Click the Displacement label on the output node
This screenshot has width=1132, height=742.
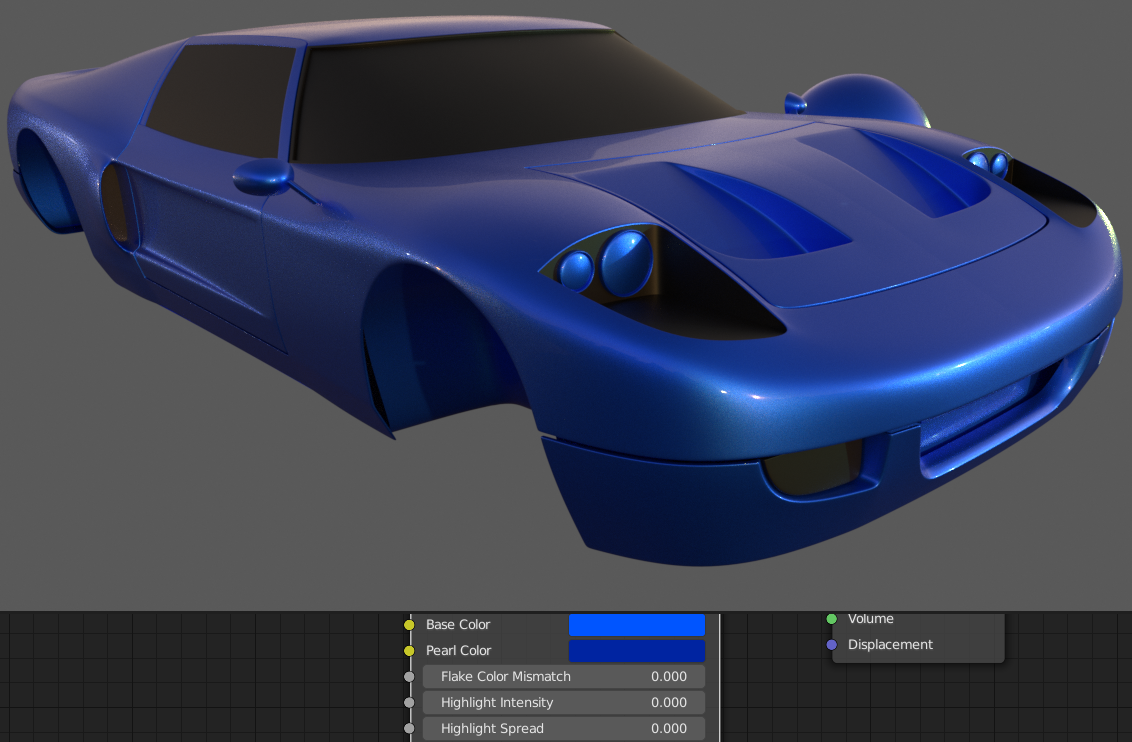pos(888,644)
